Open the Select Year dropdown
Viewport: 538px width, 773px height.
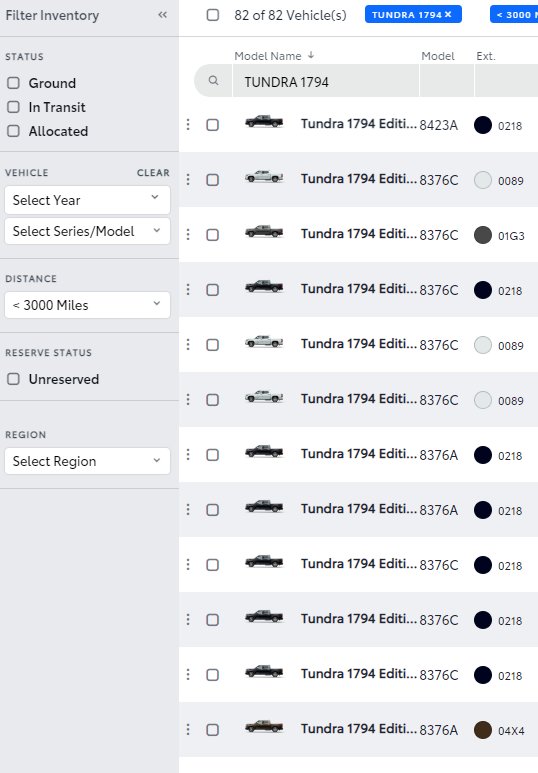point(87,200)
